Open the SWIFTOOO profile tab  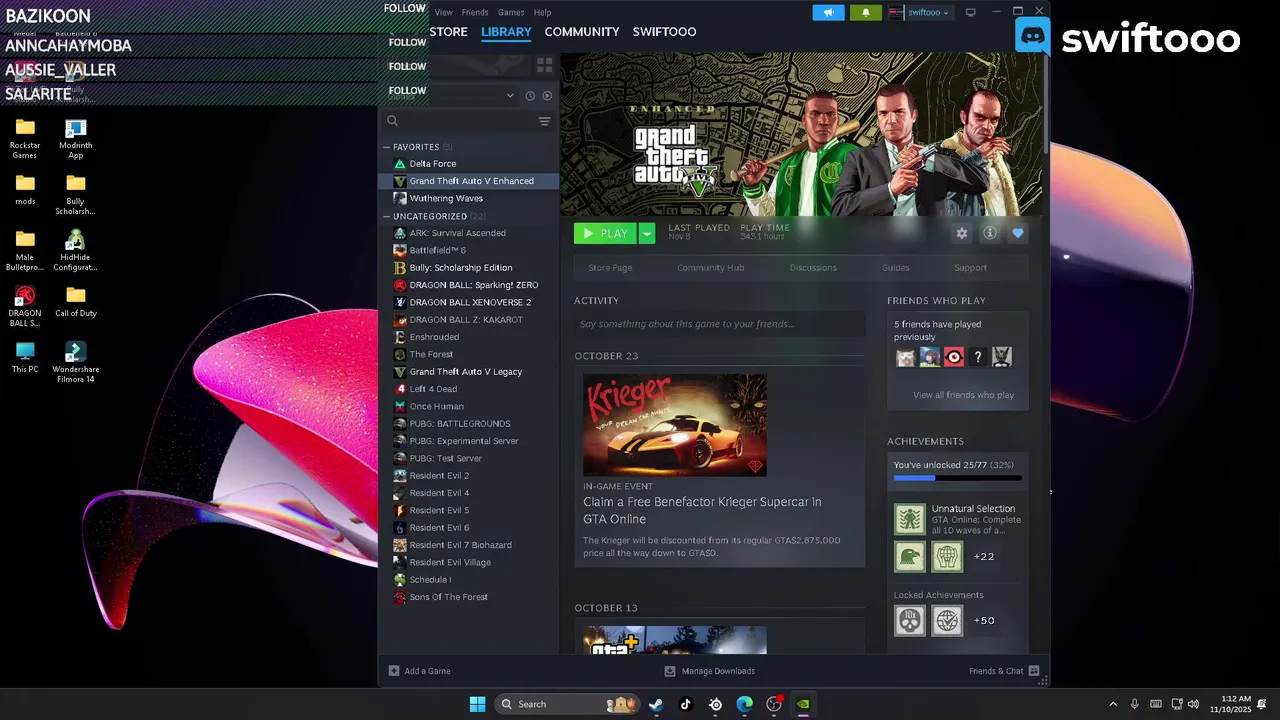pos(664,31)
